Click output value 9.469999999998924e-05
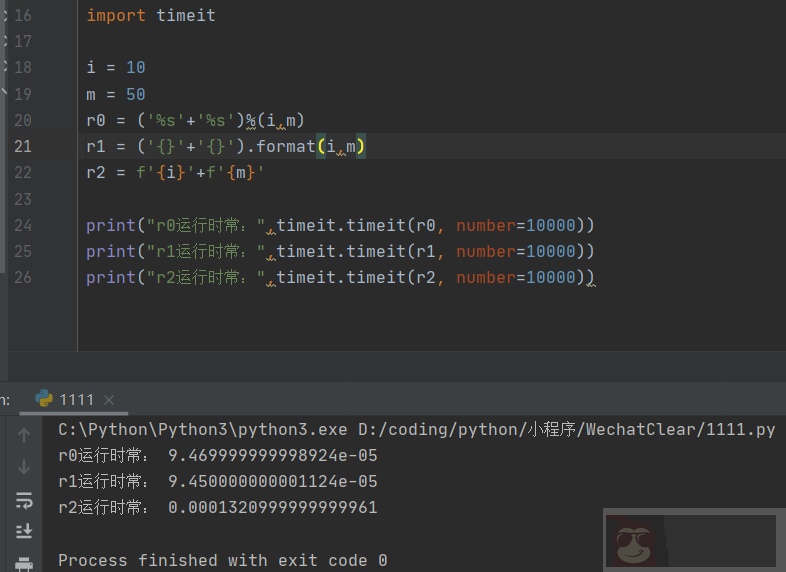The image size is (786, 572). pyautogui.click(x=273, y=456)
